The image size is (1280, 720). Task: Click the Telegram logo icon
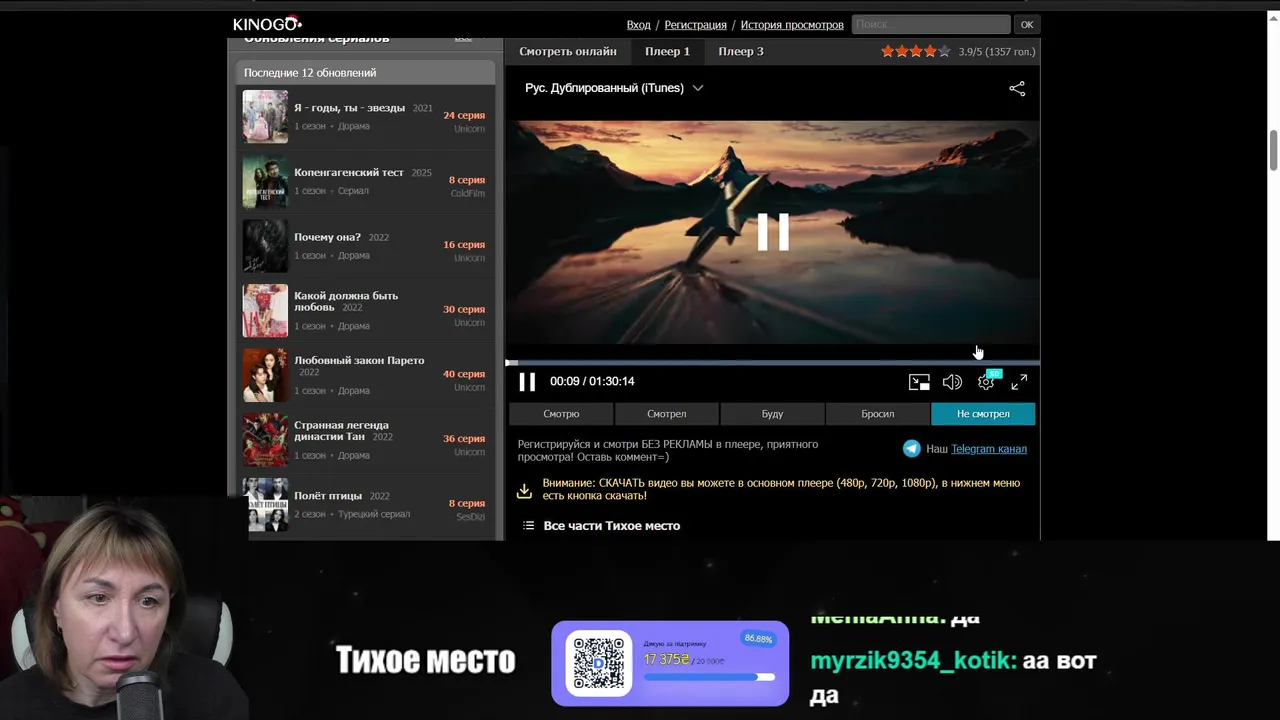(912, 449)
